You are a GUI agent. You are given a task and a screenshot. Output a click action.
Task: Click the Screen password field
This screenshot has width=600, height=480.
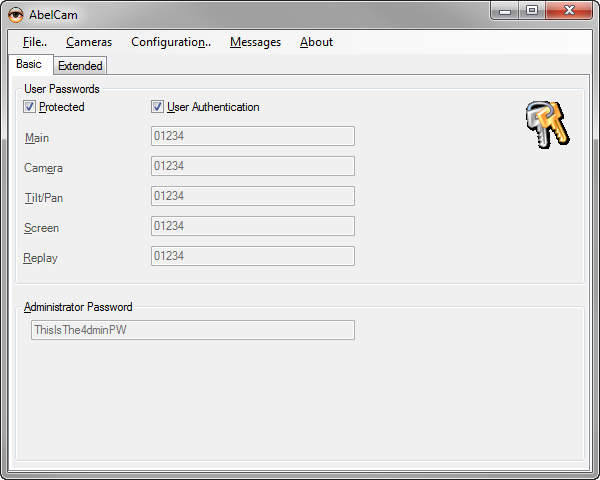252,226
